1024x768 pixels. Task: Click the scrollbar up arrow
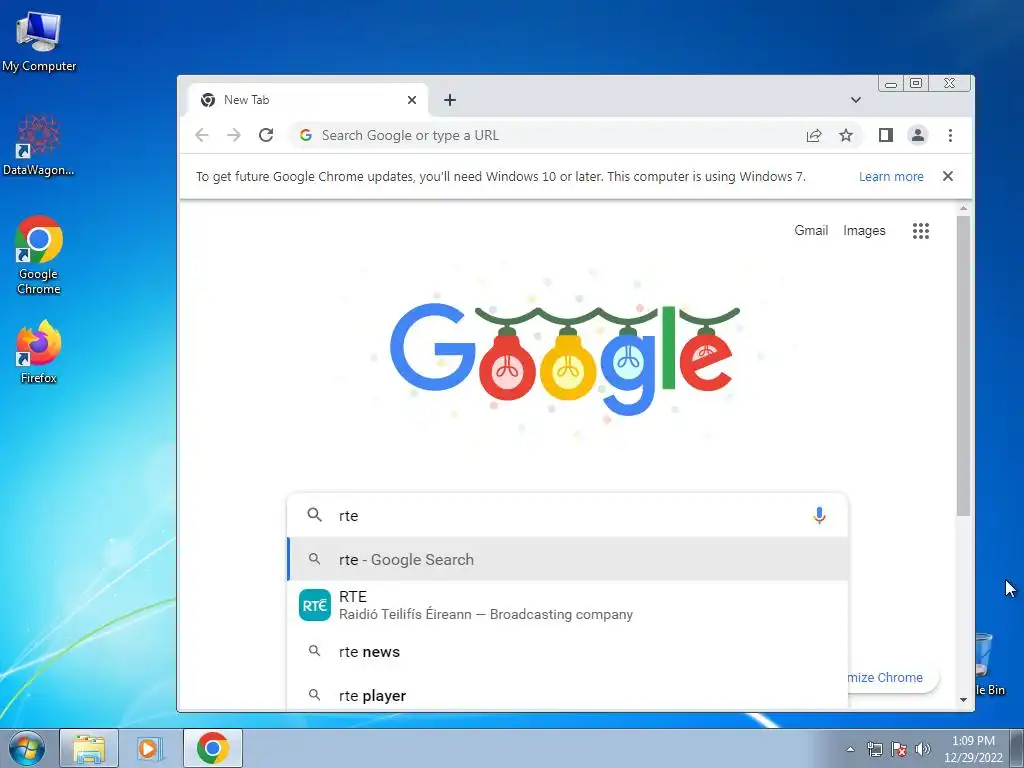[x=963, y=208]
